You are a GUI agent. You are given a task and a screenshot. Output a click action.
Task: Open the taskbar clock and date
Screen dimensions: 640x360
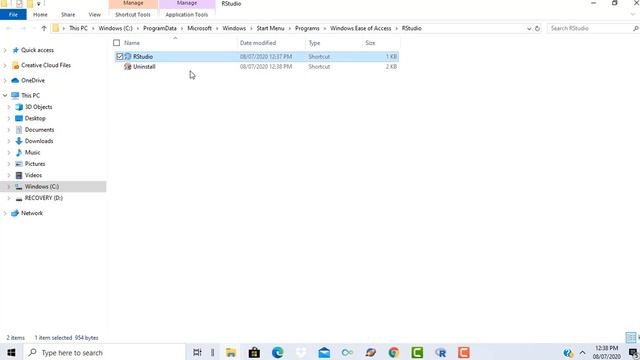click(x=607, y=352)
